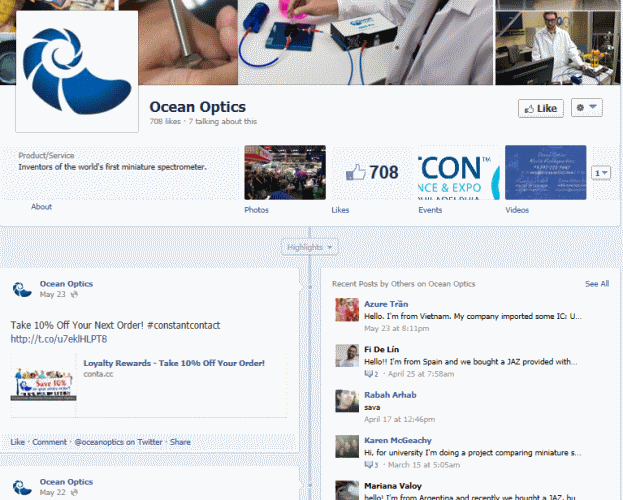Go to the Videos label link
Viewport: 623px width, 500px height.
(x=517, y=210)
